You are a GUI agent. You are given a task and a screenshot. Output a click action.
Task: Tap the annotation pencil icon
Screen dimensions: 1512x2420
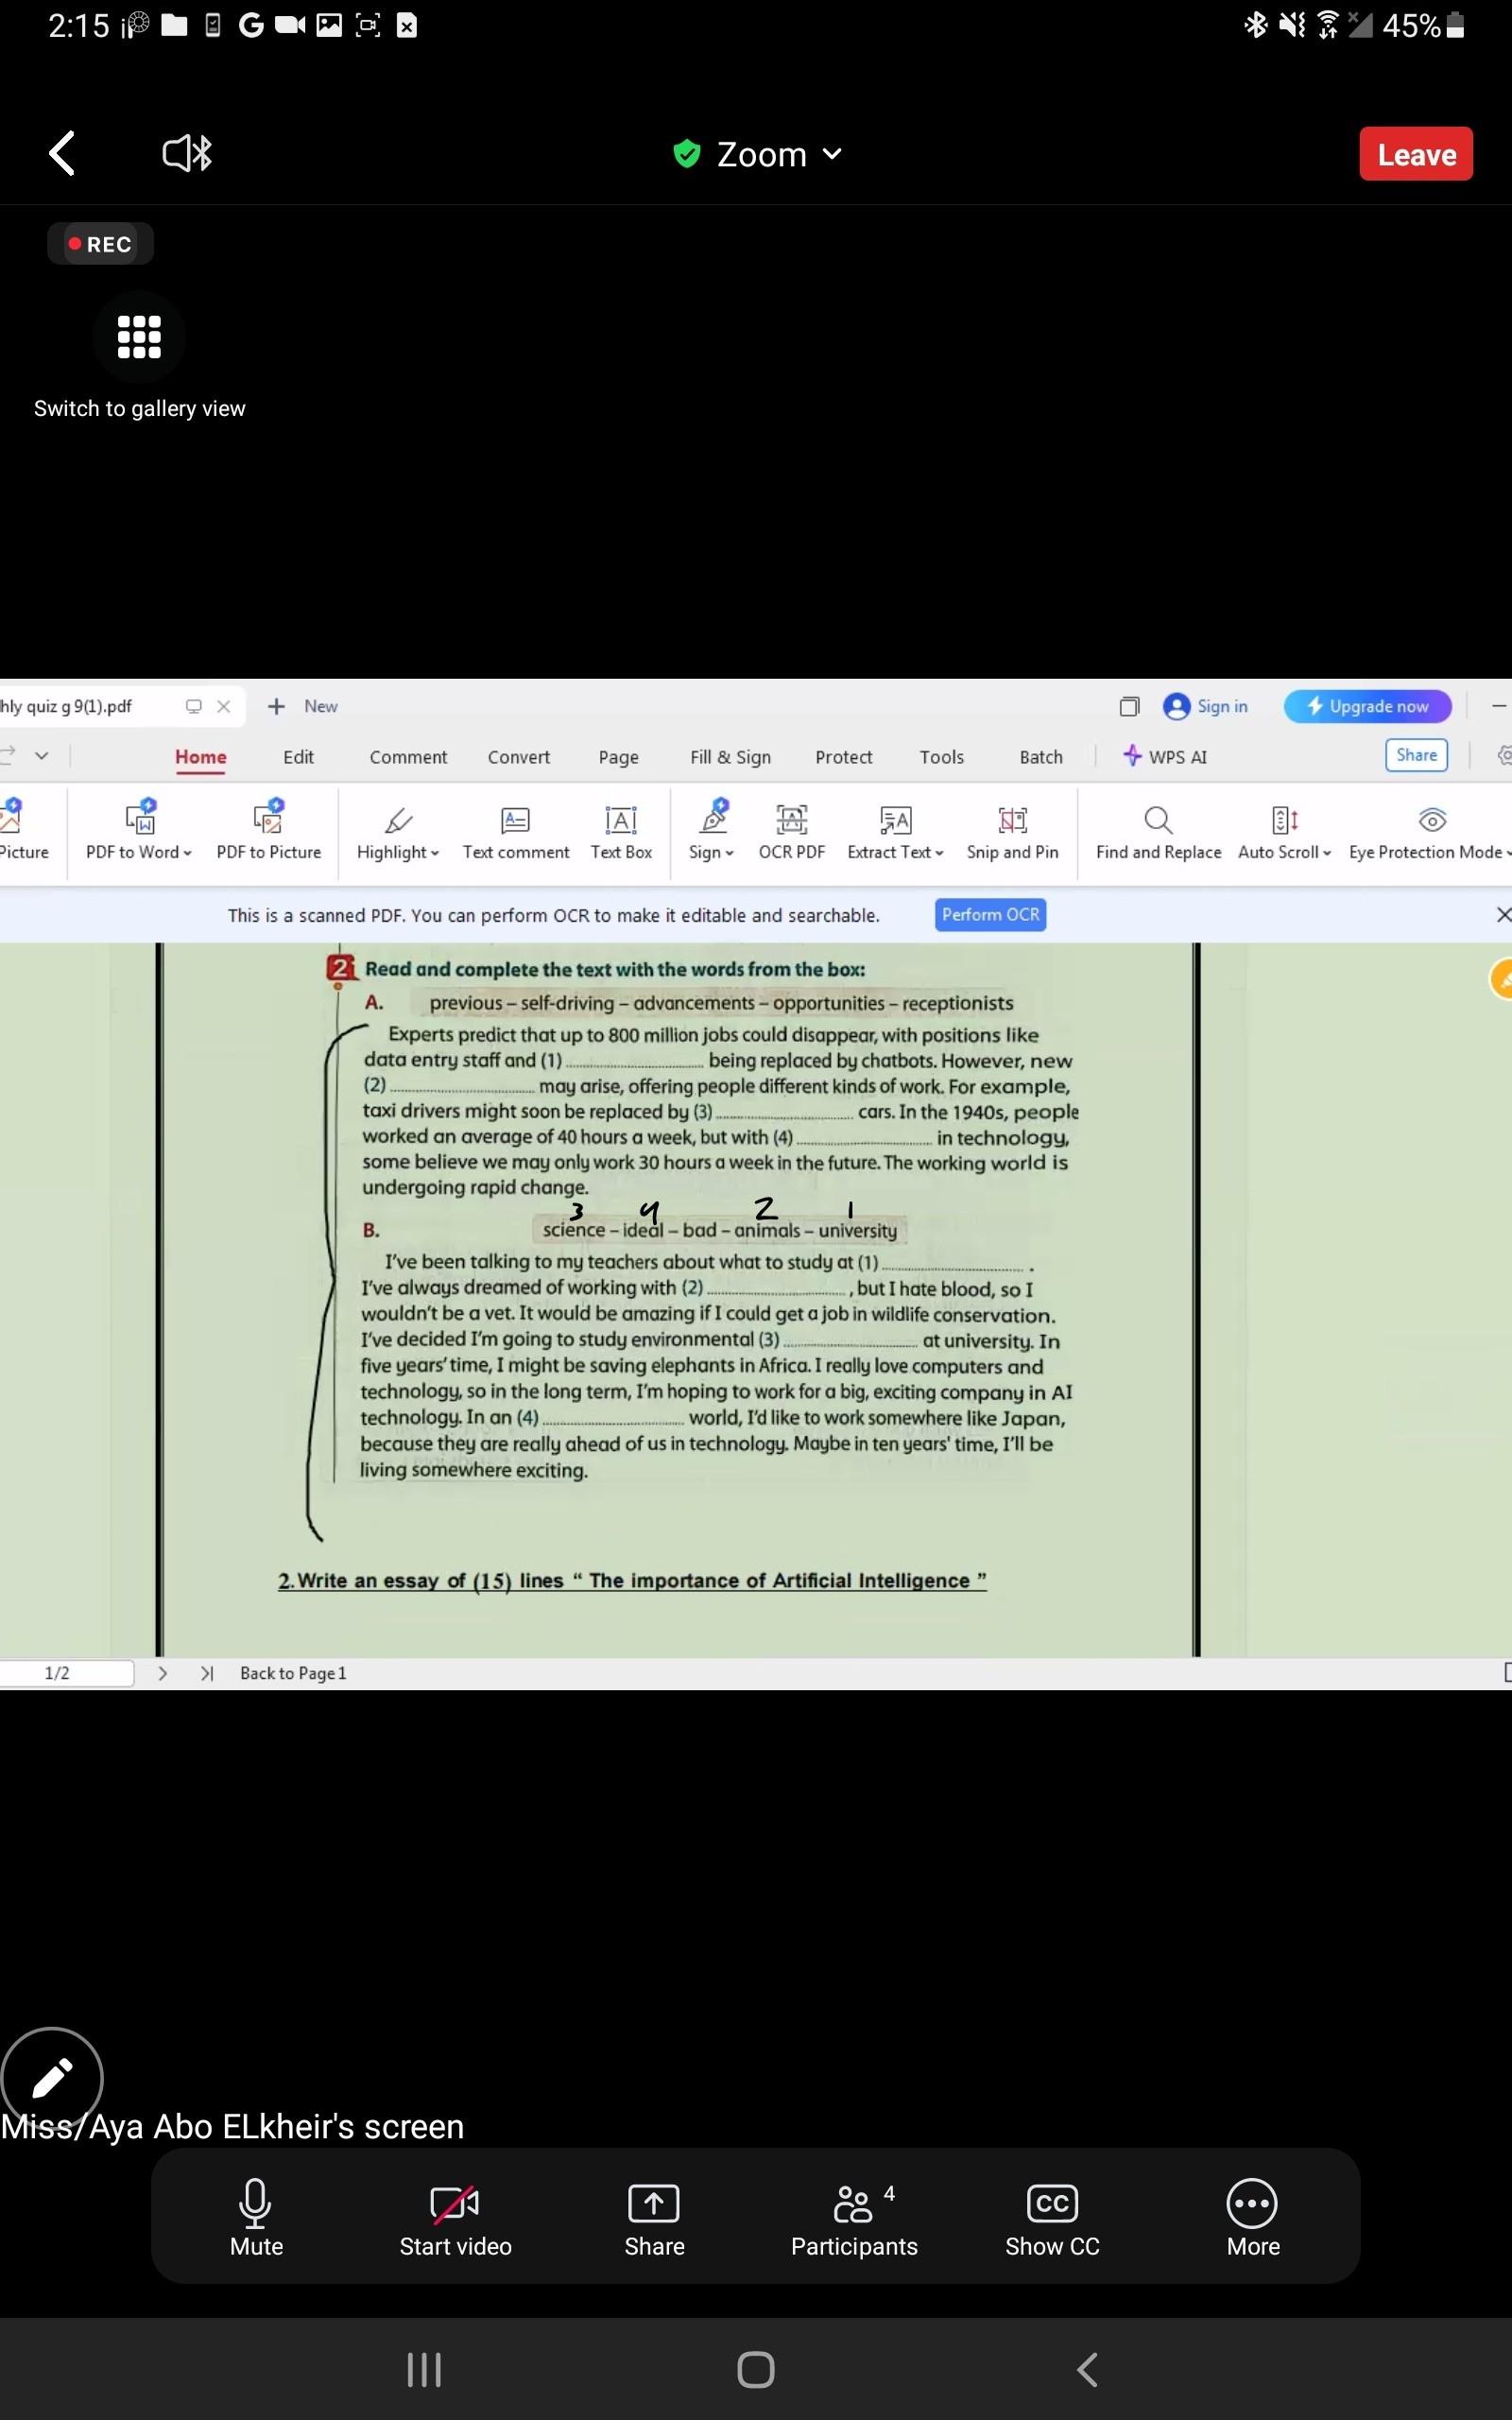tap(52, 2078)
